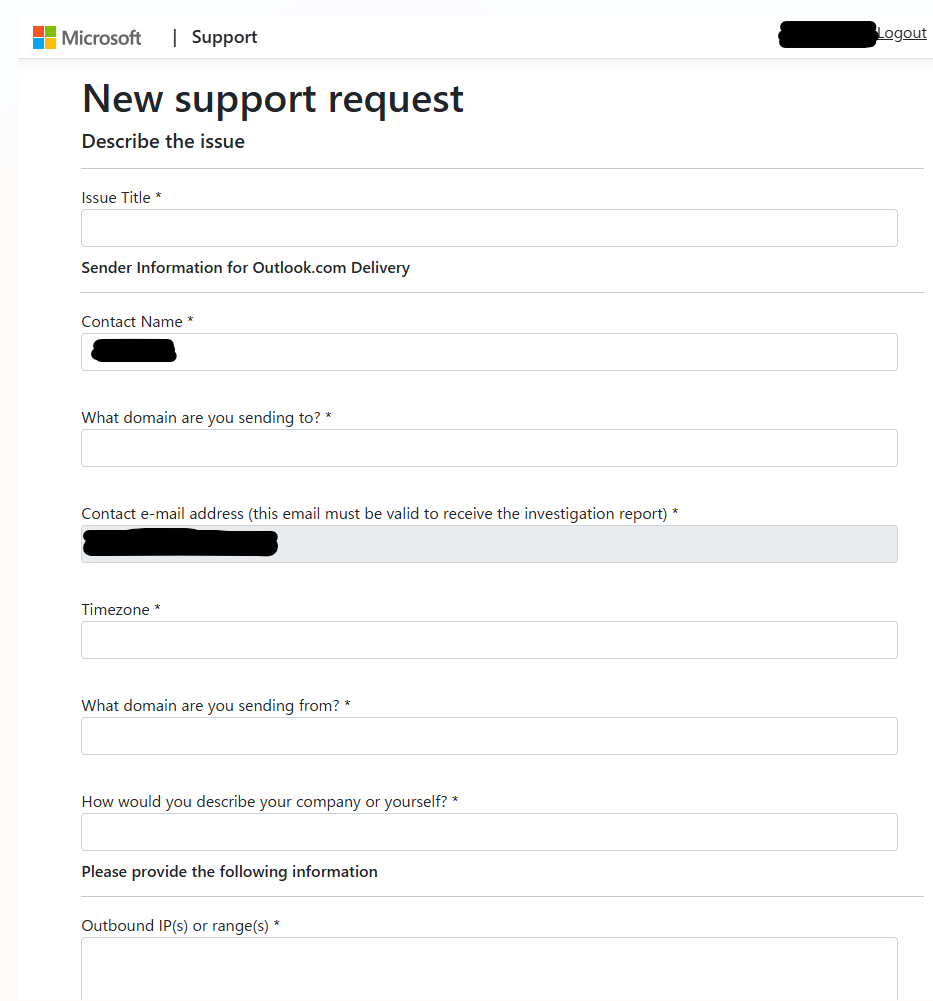Click the Contact e-mail address field
Viewport: 933px width, 1001px height.
click(489, 544)
